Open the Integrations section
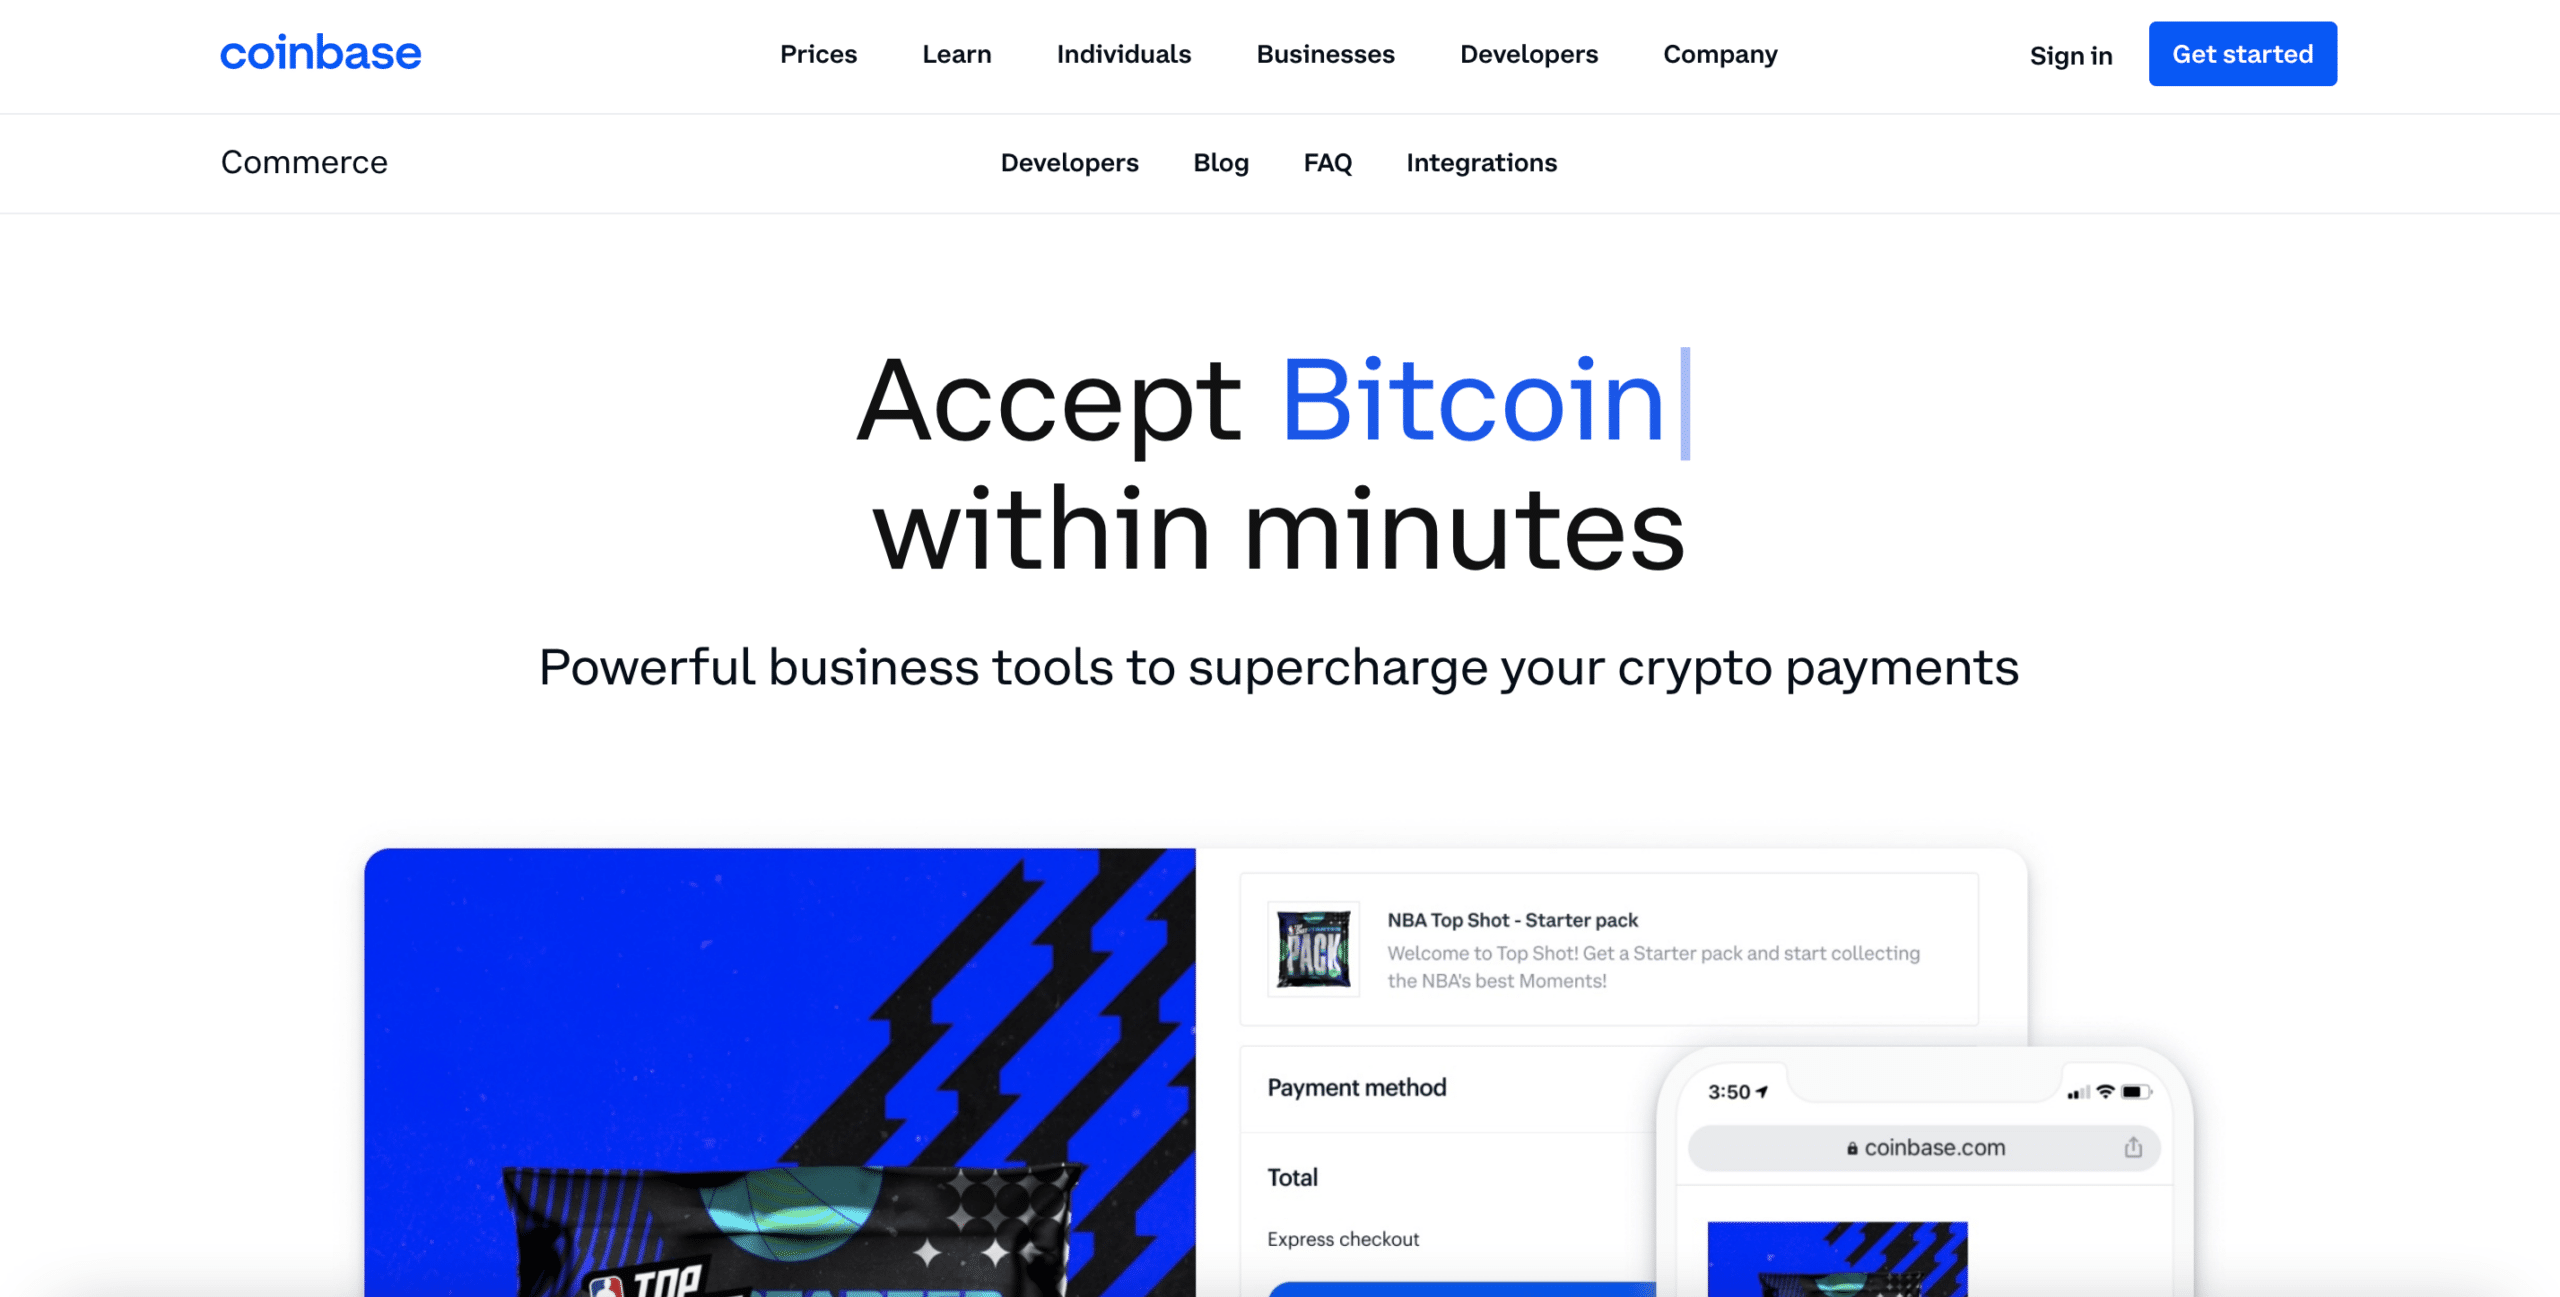This screenshot has width=2560, height=1297. click(1480, 162)
